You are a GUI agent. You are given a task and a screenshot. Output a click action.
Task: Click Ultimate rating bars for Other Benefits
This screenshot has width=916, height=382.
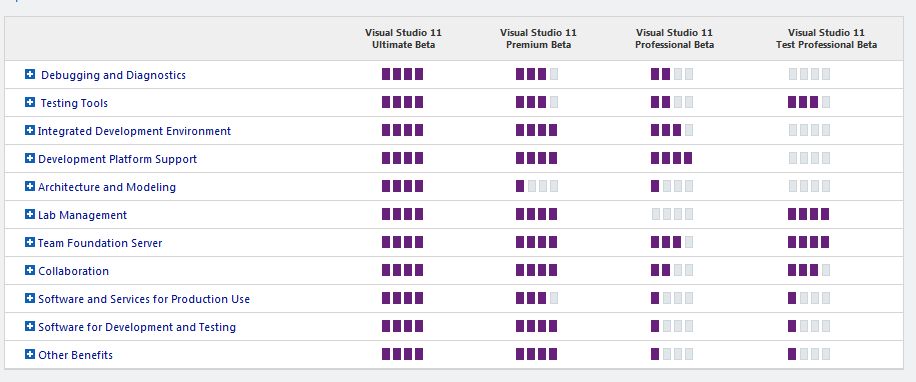click(403, 355)
